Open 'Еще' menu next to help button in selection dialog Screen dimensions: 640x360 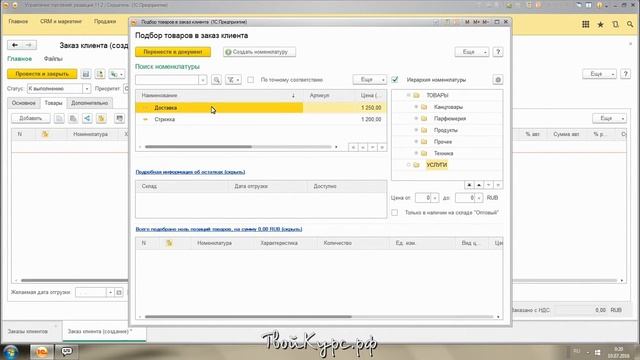(472, 52)
